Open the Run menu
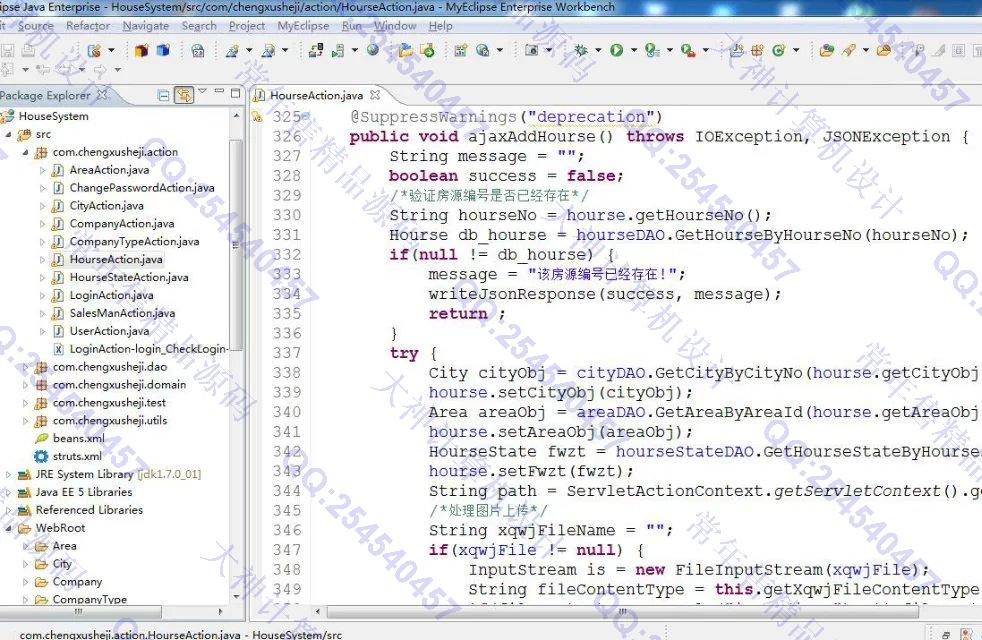The height and width of the screenshot is (640, 982). [352, 26]
